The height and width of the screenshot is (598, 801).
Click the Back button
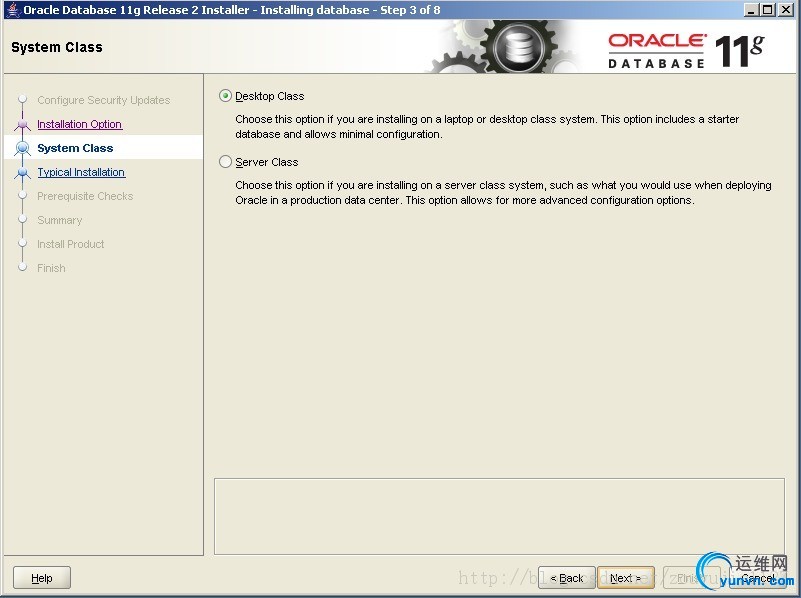click(567, 578)
